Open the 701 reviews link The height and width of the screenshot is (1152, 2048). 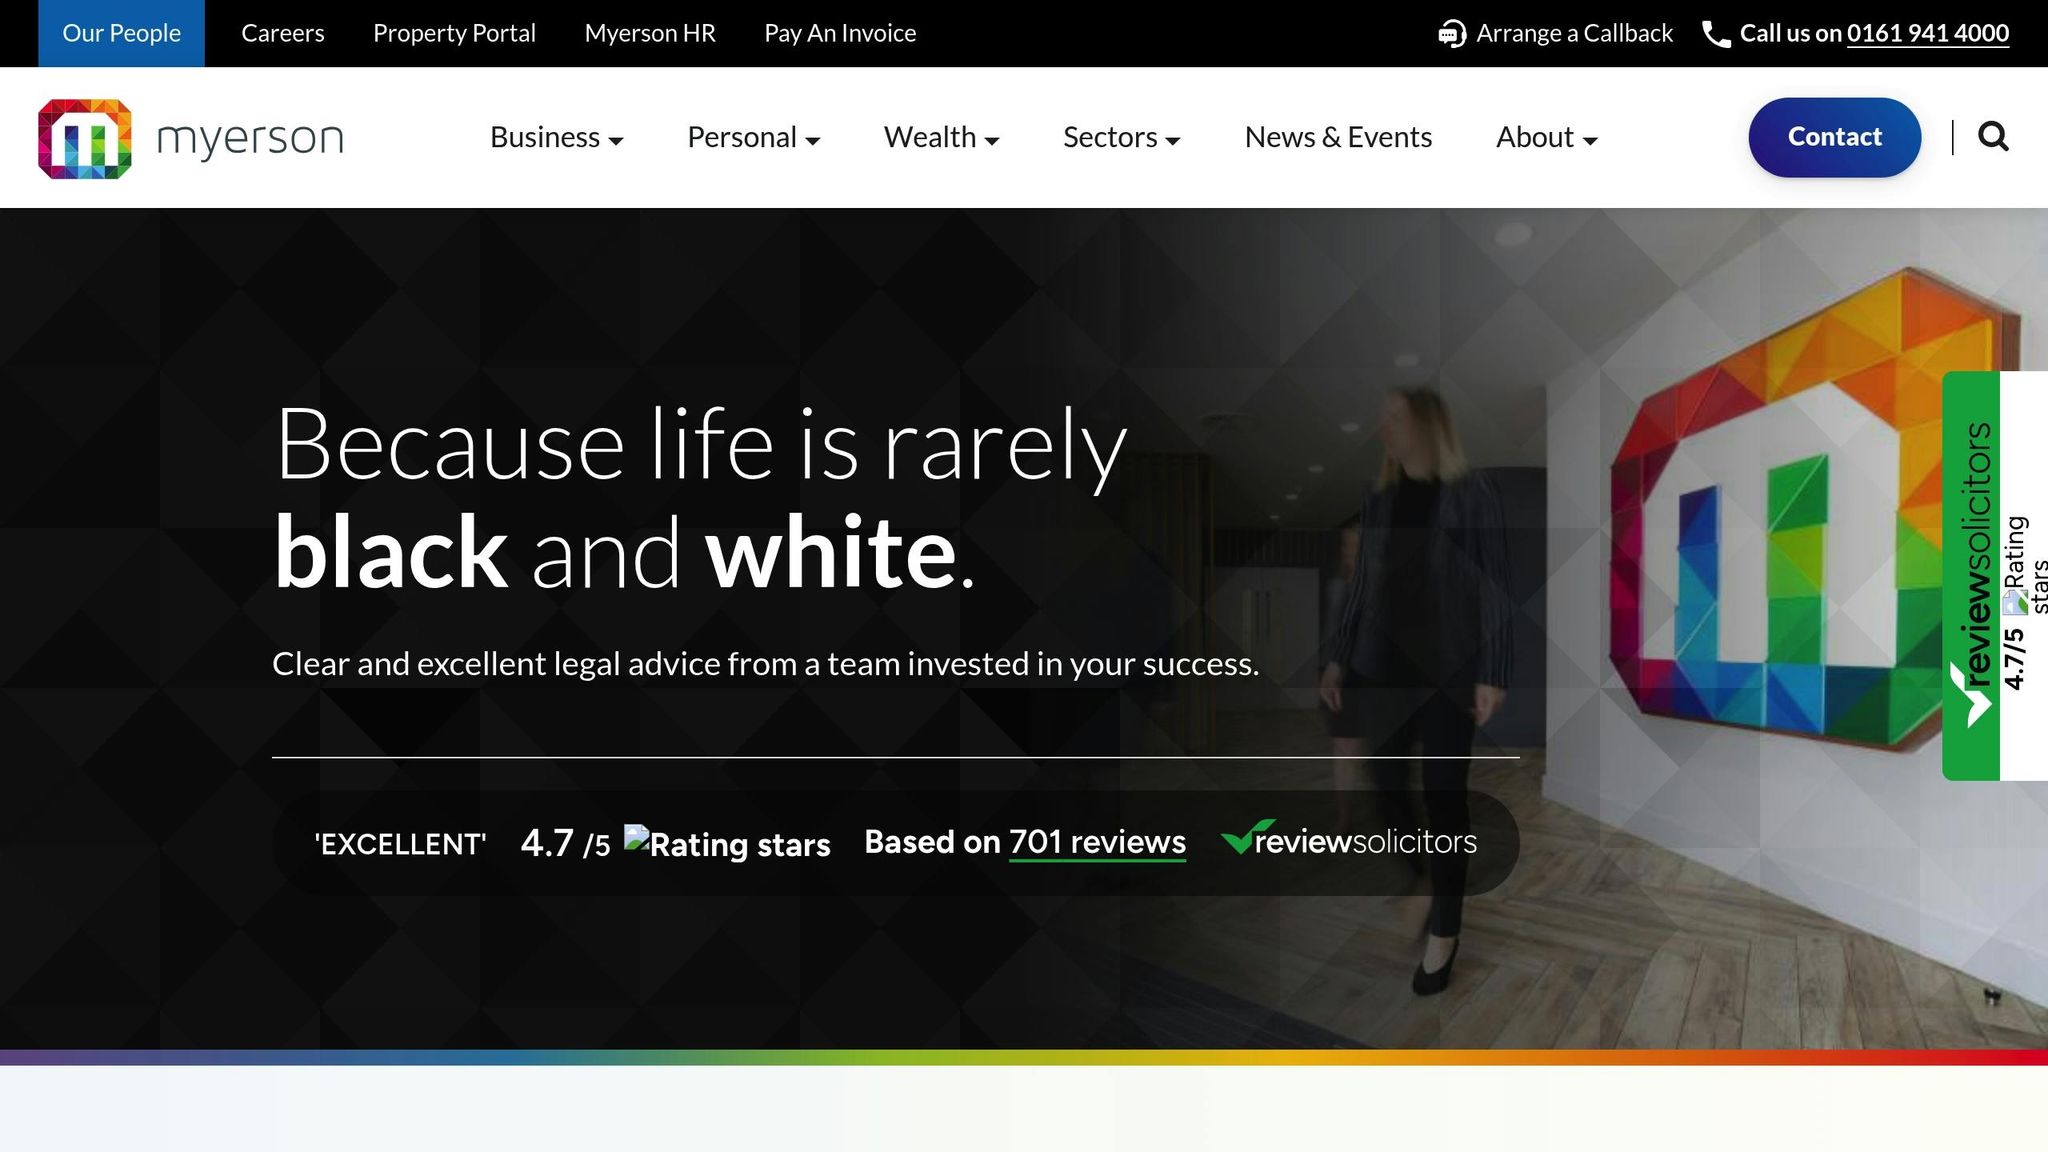tap(1097, 842)
